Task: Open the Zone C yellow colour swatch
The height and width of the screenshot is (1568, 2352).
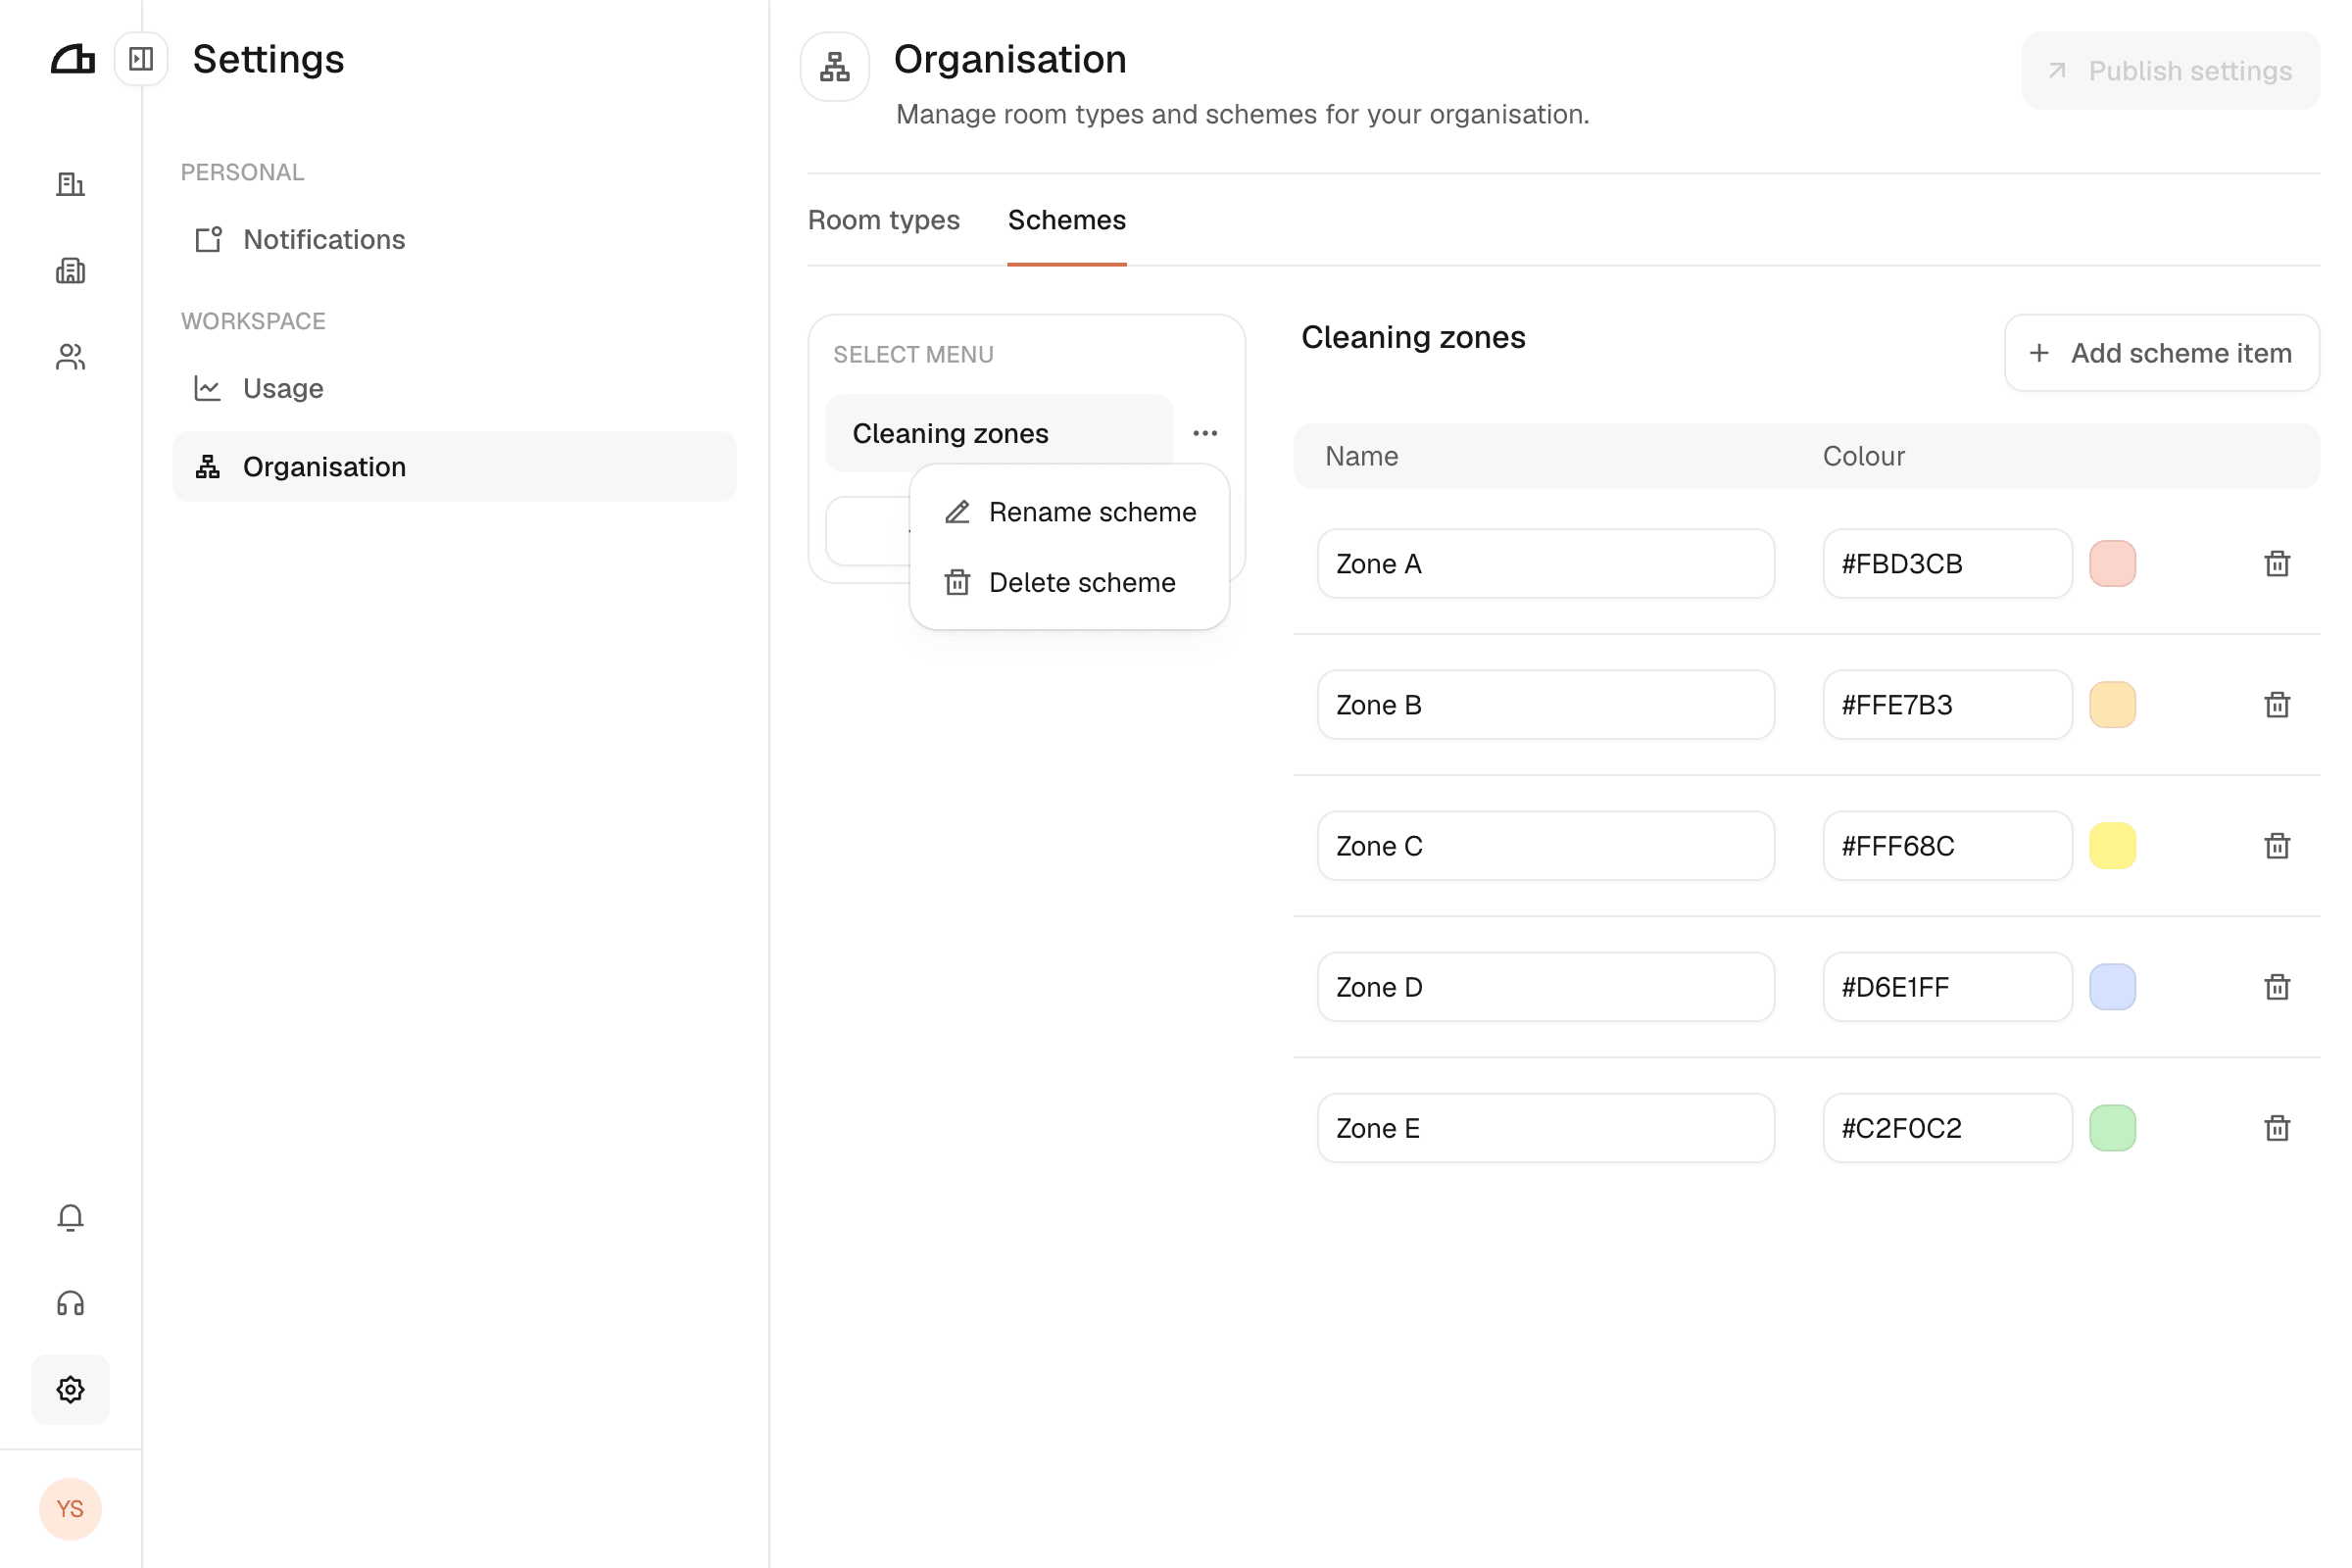Action: [2113, 846]
